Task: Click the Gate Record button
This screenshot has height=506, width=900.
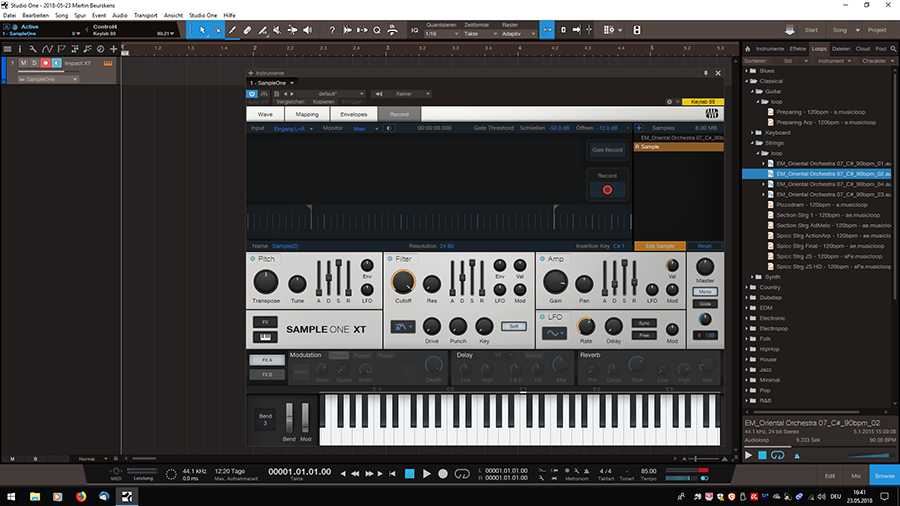Action: click(607, 150)
